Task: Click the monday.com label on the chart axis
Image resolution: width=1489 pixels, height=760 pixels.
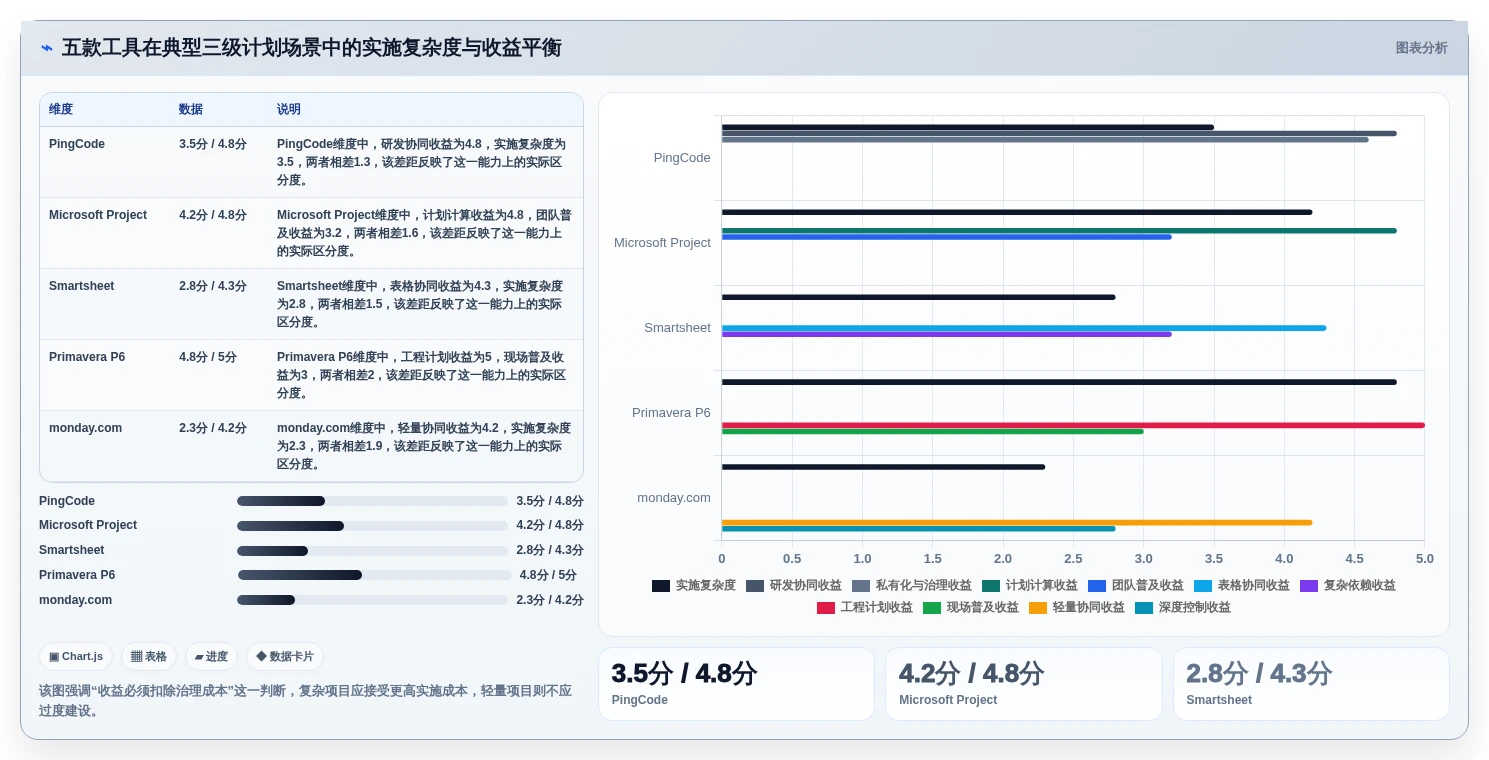Action: click(x=674, y=498)
